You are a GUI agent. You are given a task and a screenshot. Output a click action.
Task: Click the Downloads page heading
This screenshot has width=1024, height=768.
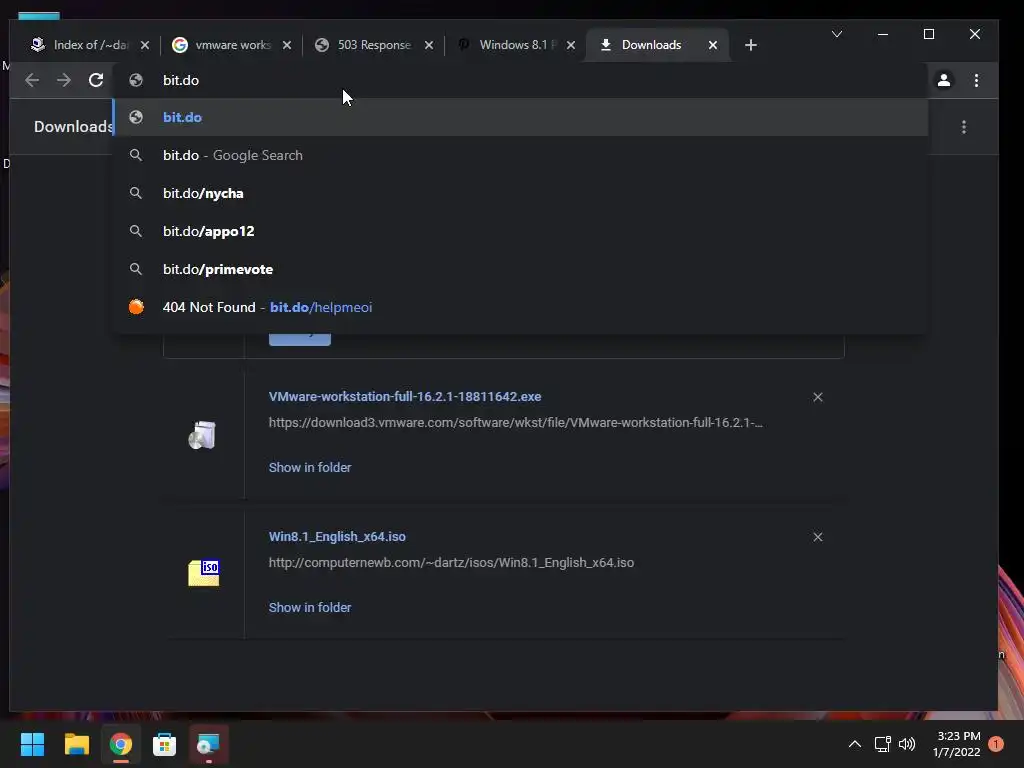coord(73,127)
